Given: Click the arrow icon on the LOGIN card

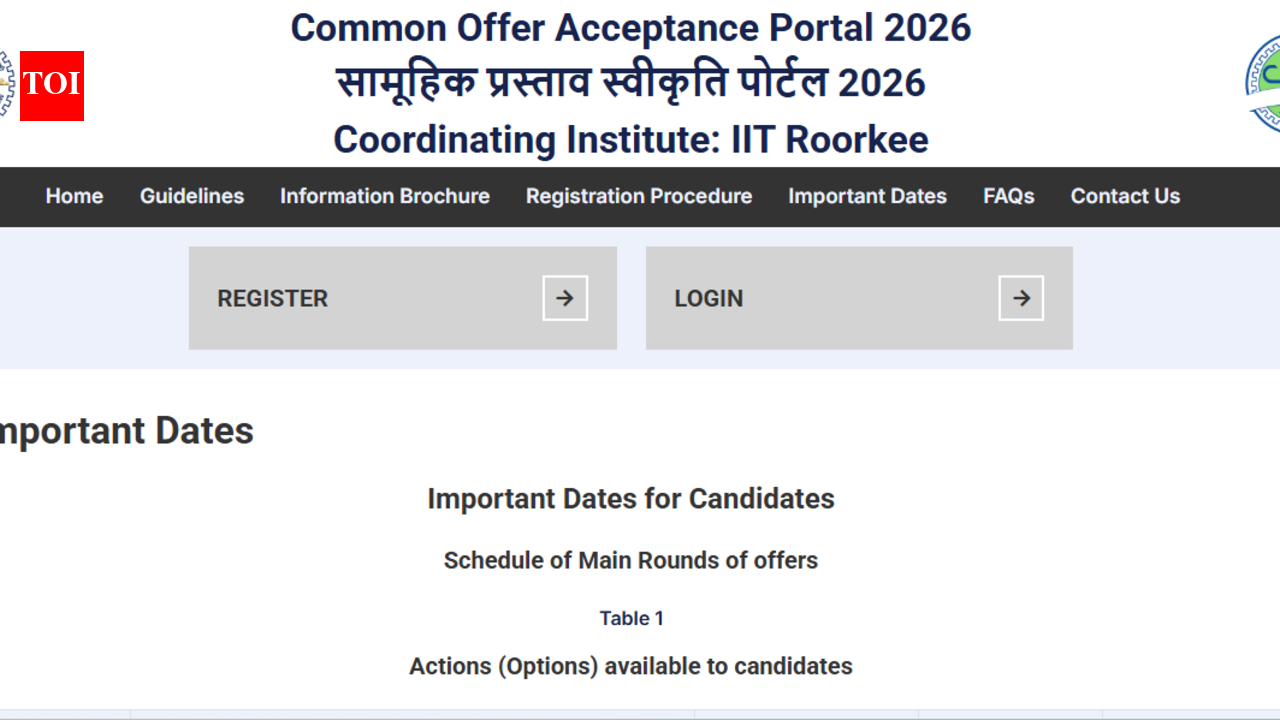Looking at the screenshot, I should pos(1021,297).
